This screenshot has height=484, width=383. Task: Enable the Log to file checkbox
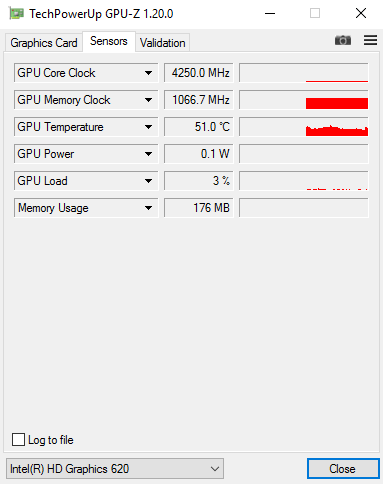click(x=18, y=439)
